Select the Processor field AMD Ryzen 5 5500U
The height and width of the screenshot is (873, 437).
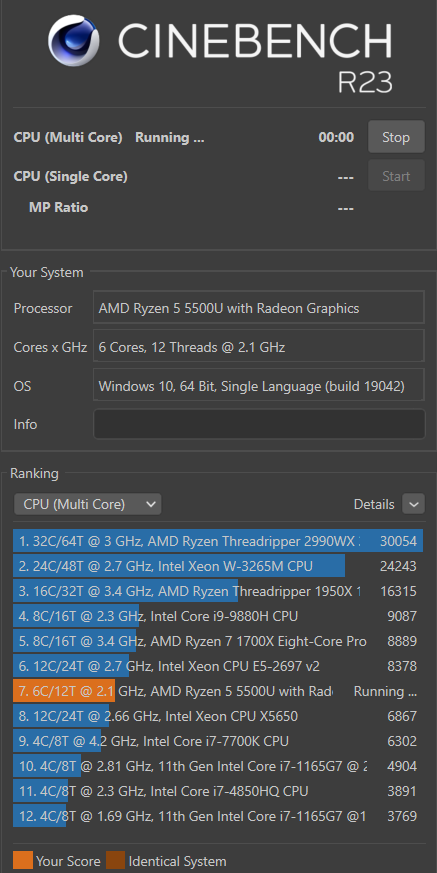(259, 308)
